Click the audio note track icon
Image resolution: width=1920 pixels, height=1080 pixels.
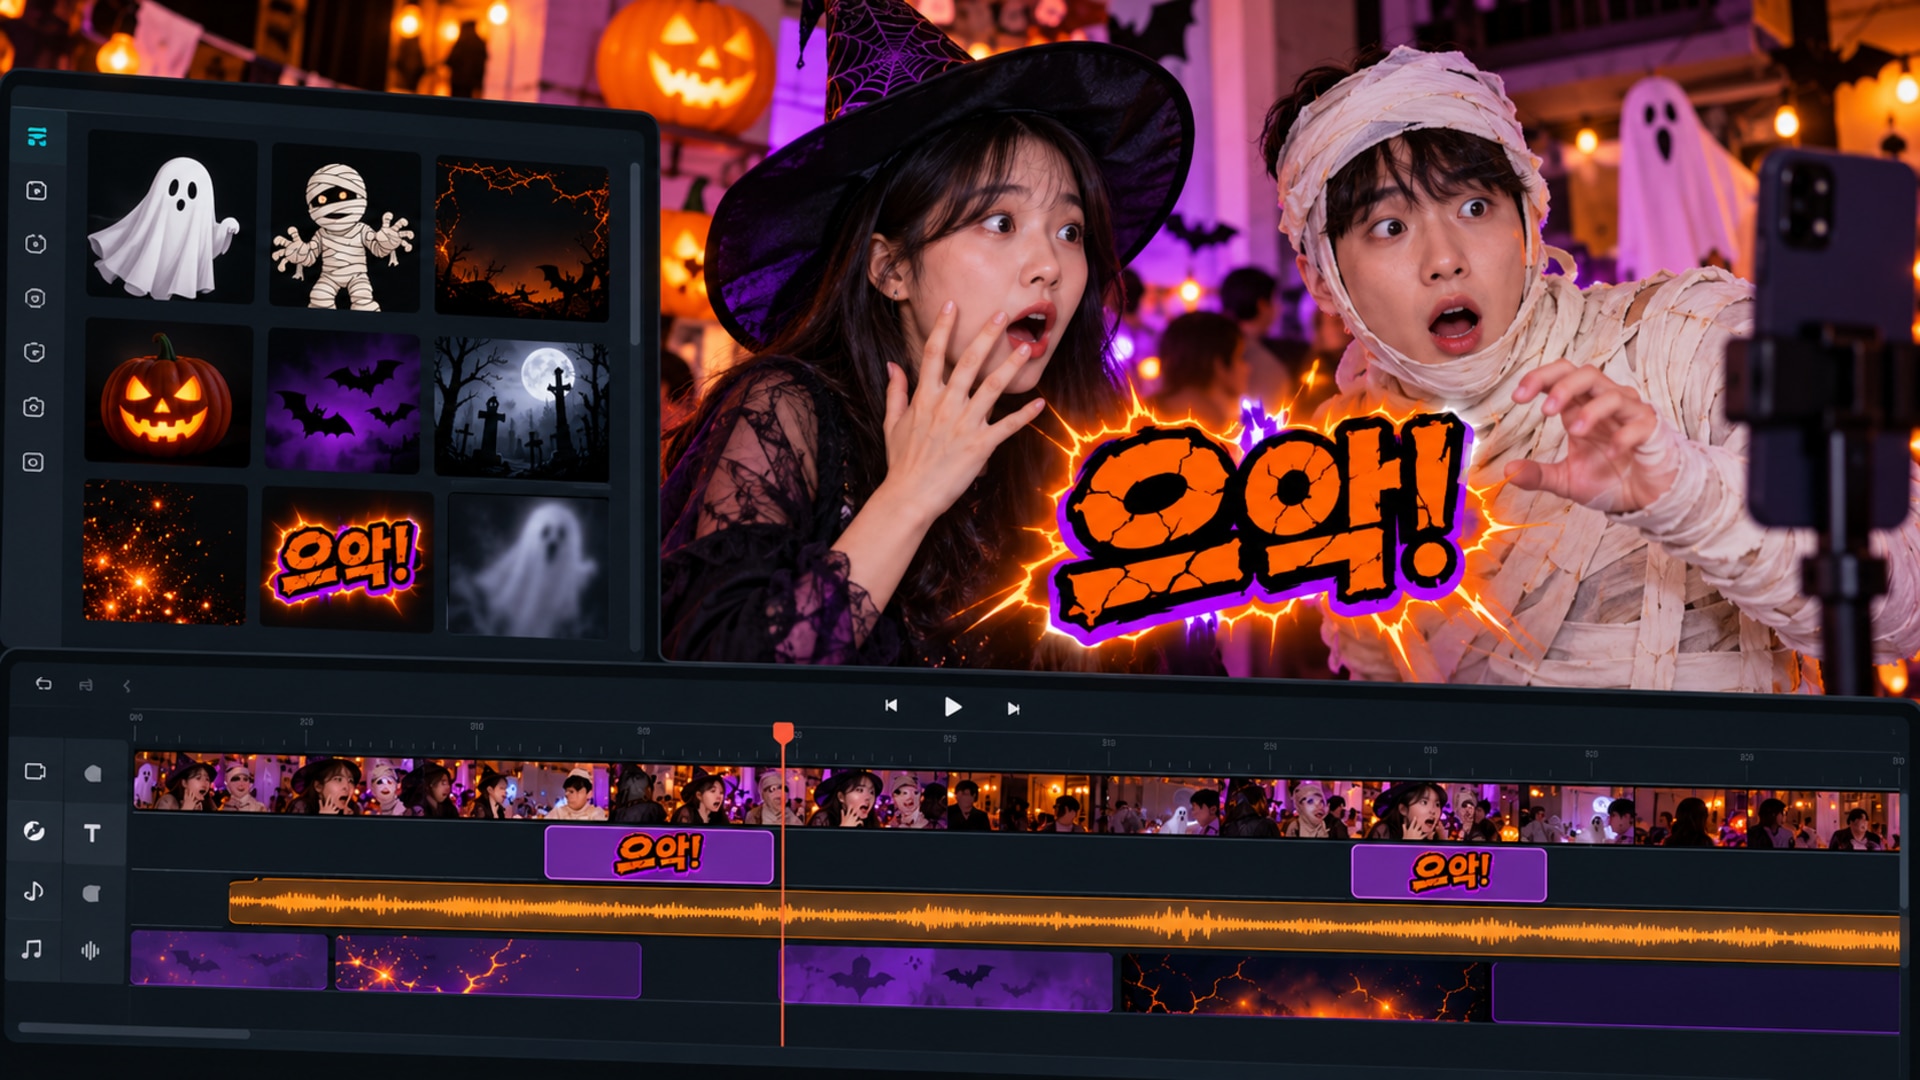[33, 891]
